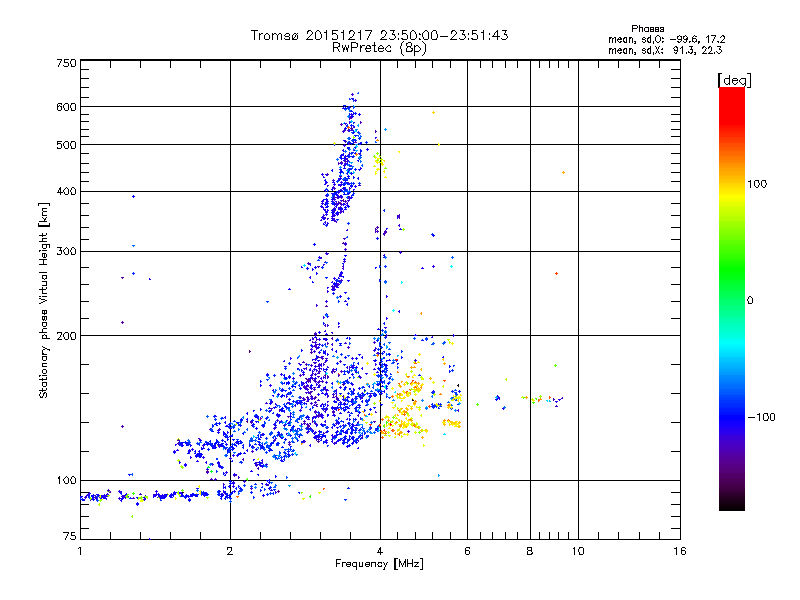Click the "300" y-axis tick label
This screenshot has width=800, height=600.
66,252
